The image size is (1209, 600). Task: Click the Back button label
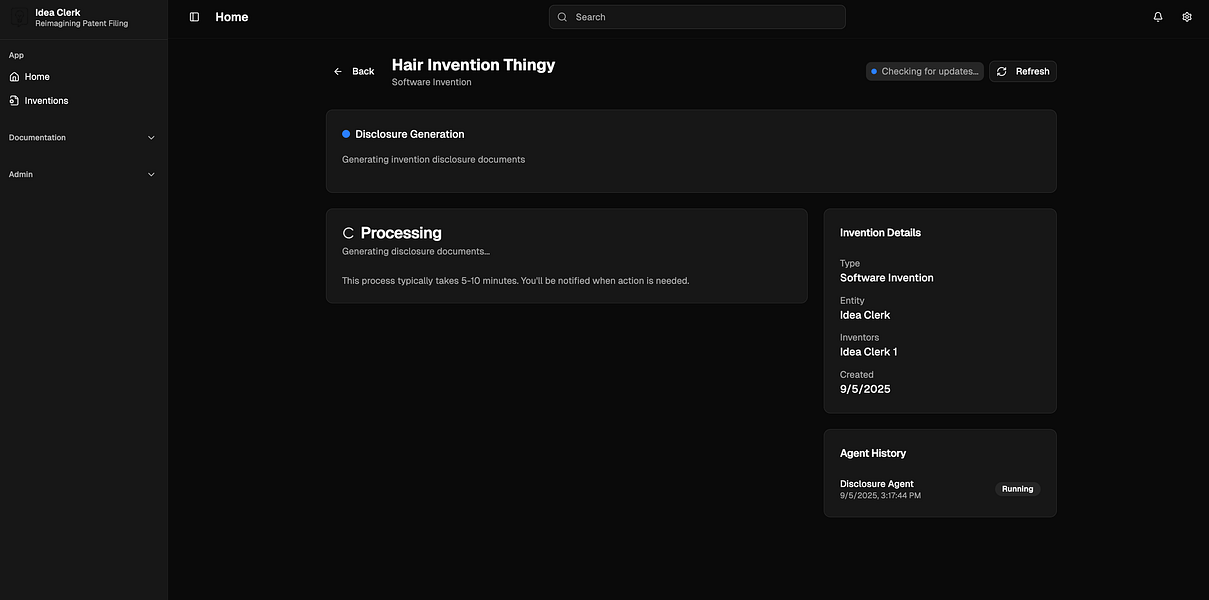pyautogui.click(x=363, y=72)
